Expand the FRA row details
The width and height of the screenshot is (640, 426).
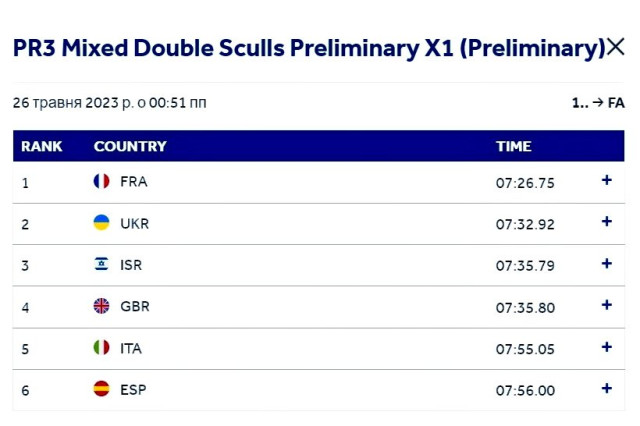point(606,181)
